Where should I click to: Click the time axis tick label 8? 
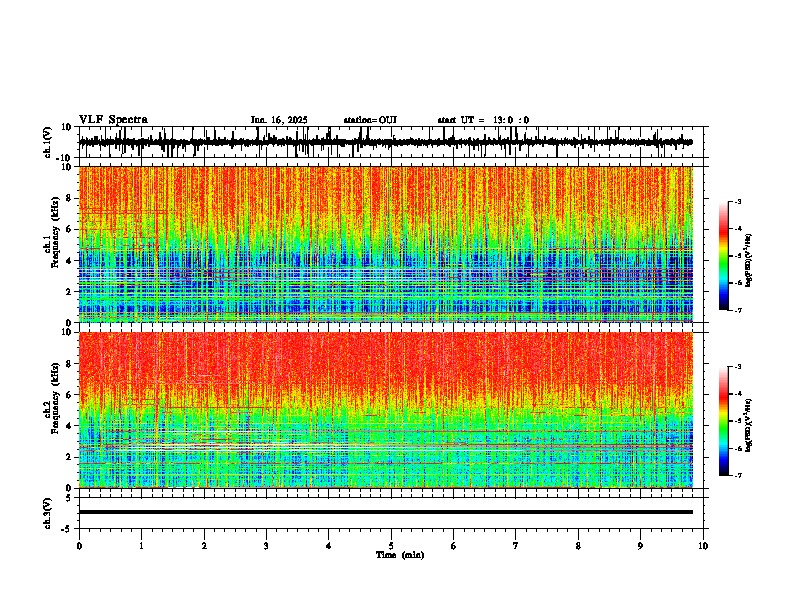click(x=578, y=546)
